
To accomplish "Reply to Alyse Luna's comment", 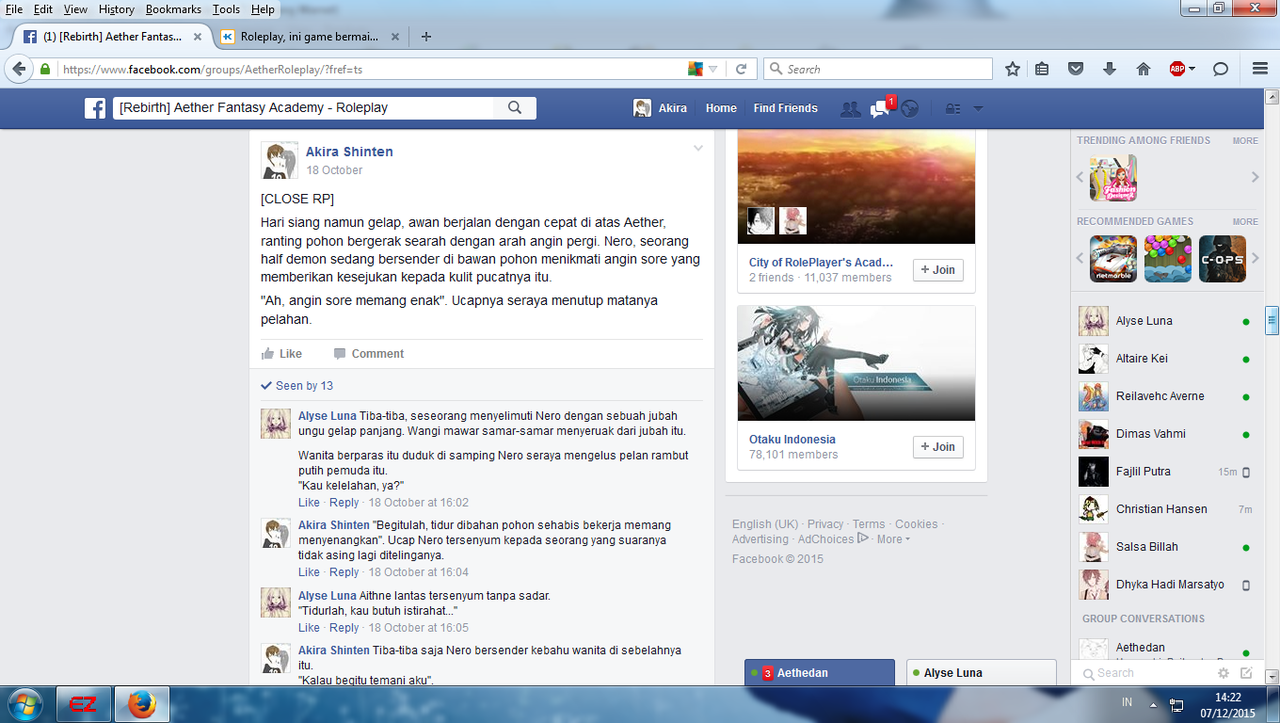I will pos(344,502).
